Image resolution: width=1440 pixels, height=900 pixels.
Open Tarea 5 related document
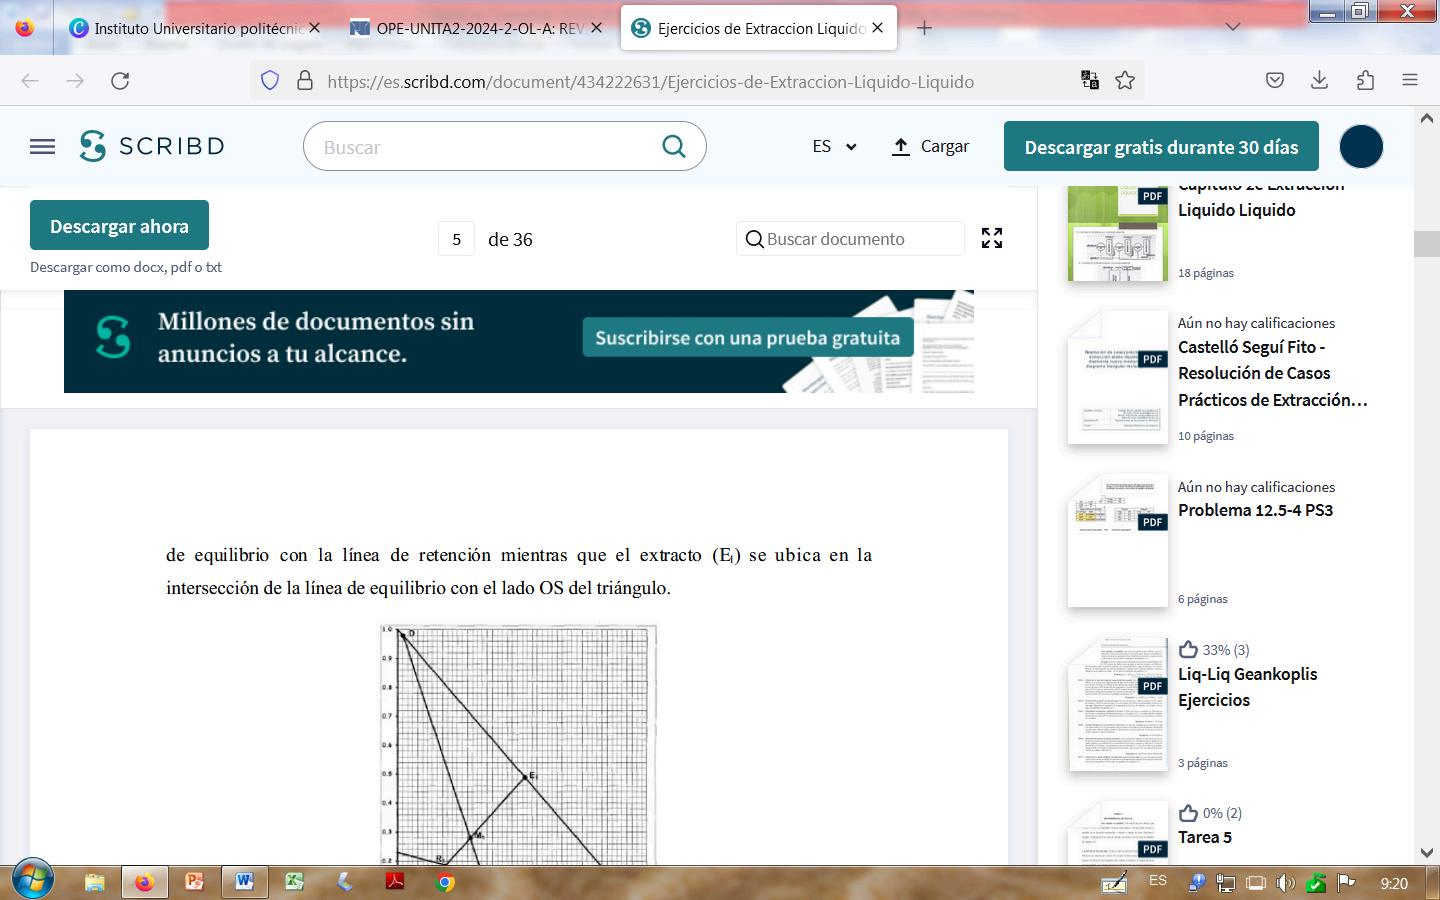coord(1205,837)
